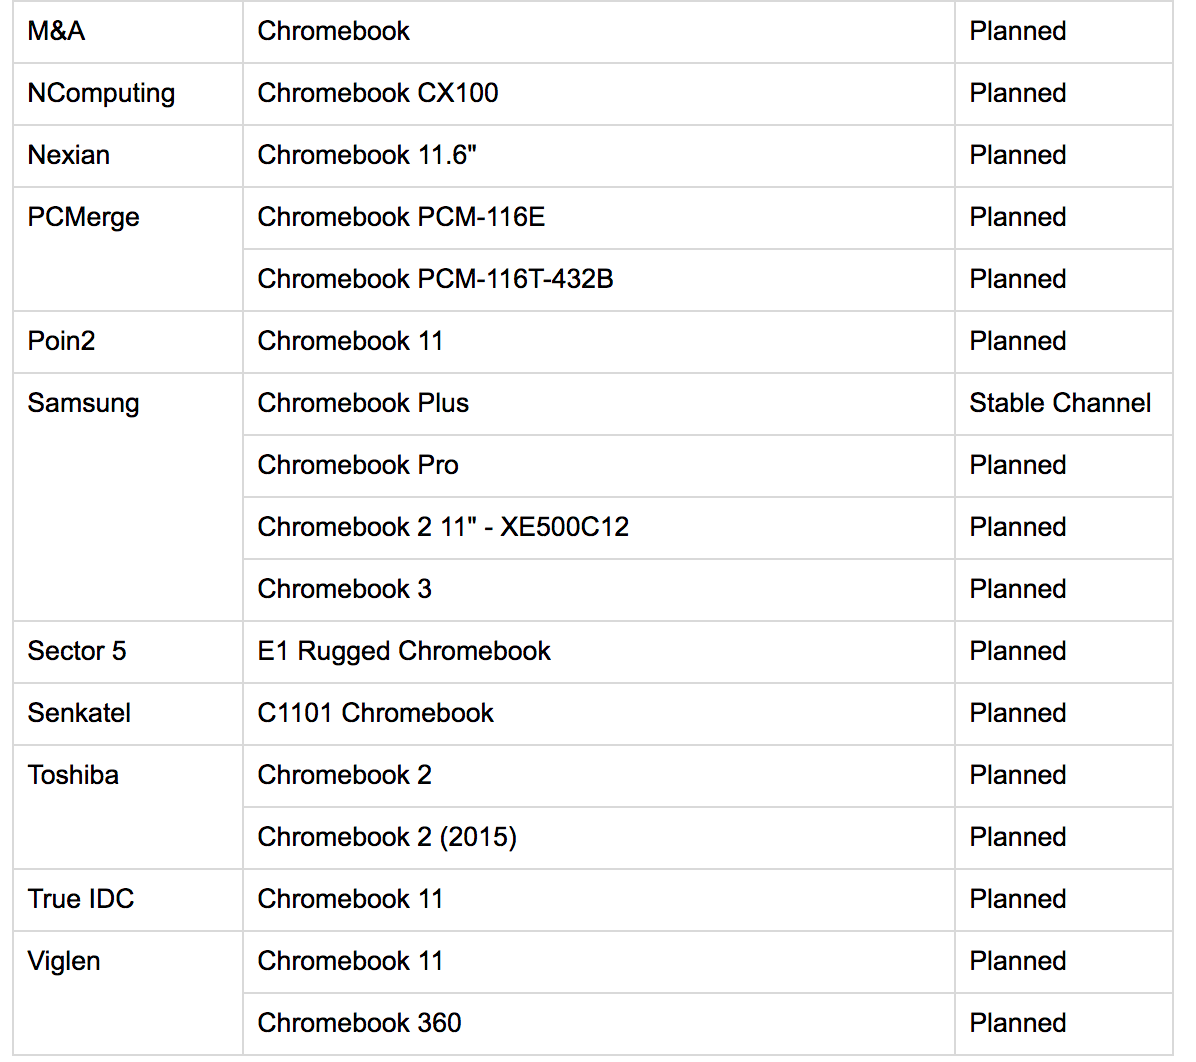Click the E1 Rugged Chromebook text
The width and height of the screenshot is (1196, 1062).
click(404, 651)
